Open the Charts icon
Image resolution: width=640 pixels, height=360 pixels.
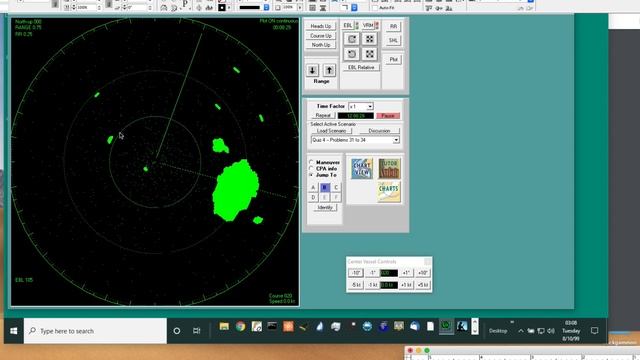[389, 192]
